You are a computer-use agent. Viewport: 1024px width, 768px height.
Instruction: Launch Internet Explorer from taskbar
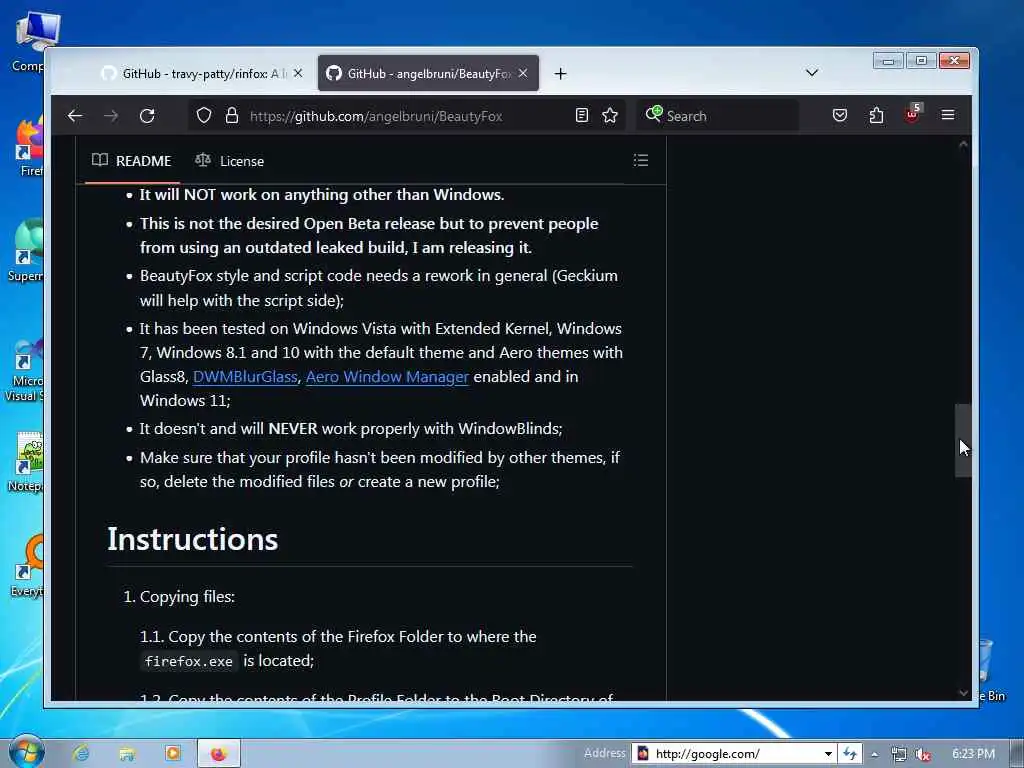(x=81, y=754)
